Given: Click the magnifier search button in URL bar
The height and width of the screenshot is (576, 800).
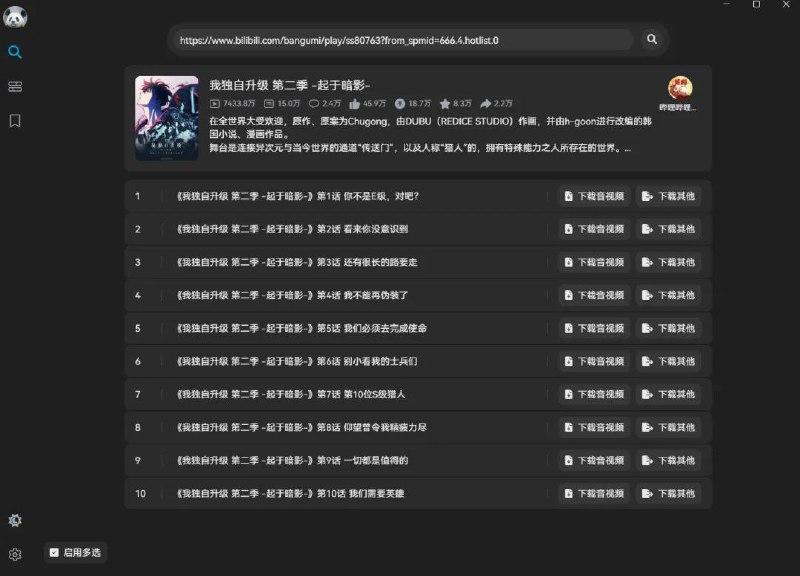Looking at the screenshot, I should (x=652, y=39).
